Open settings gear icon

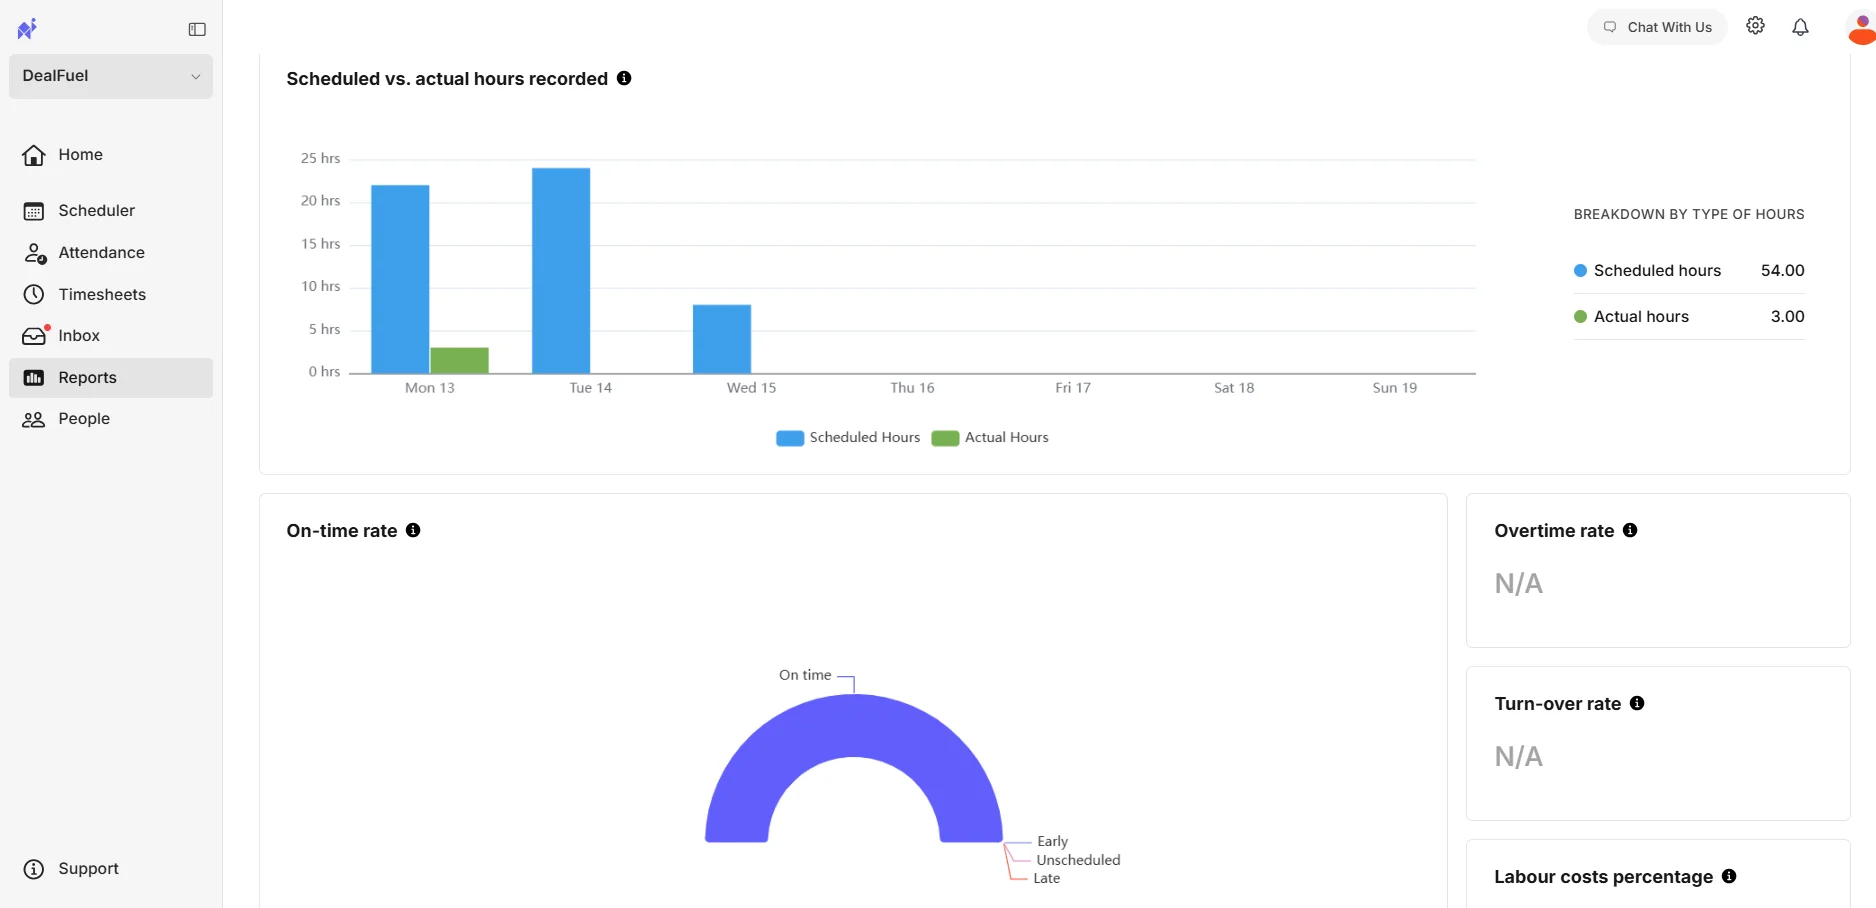pos(1756,26)
